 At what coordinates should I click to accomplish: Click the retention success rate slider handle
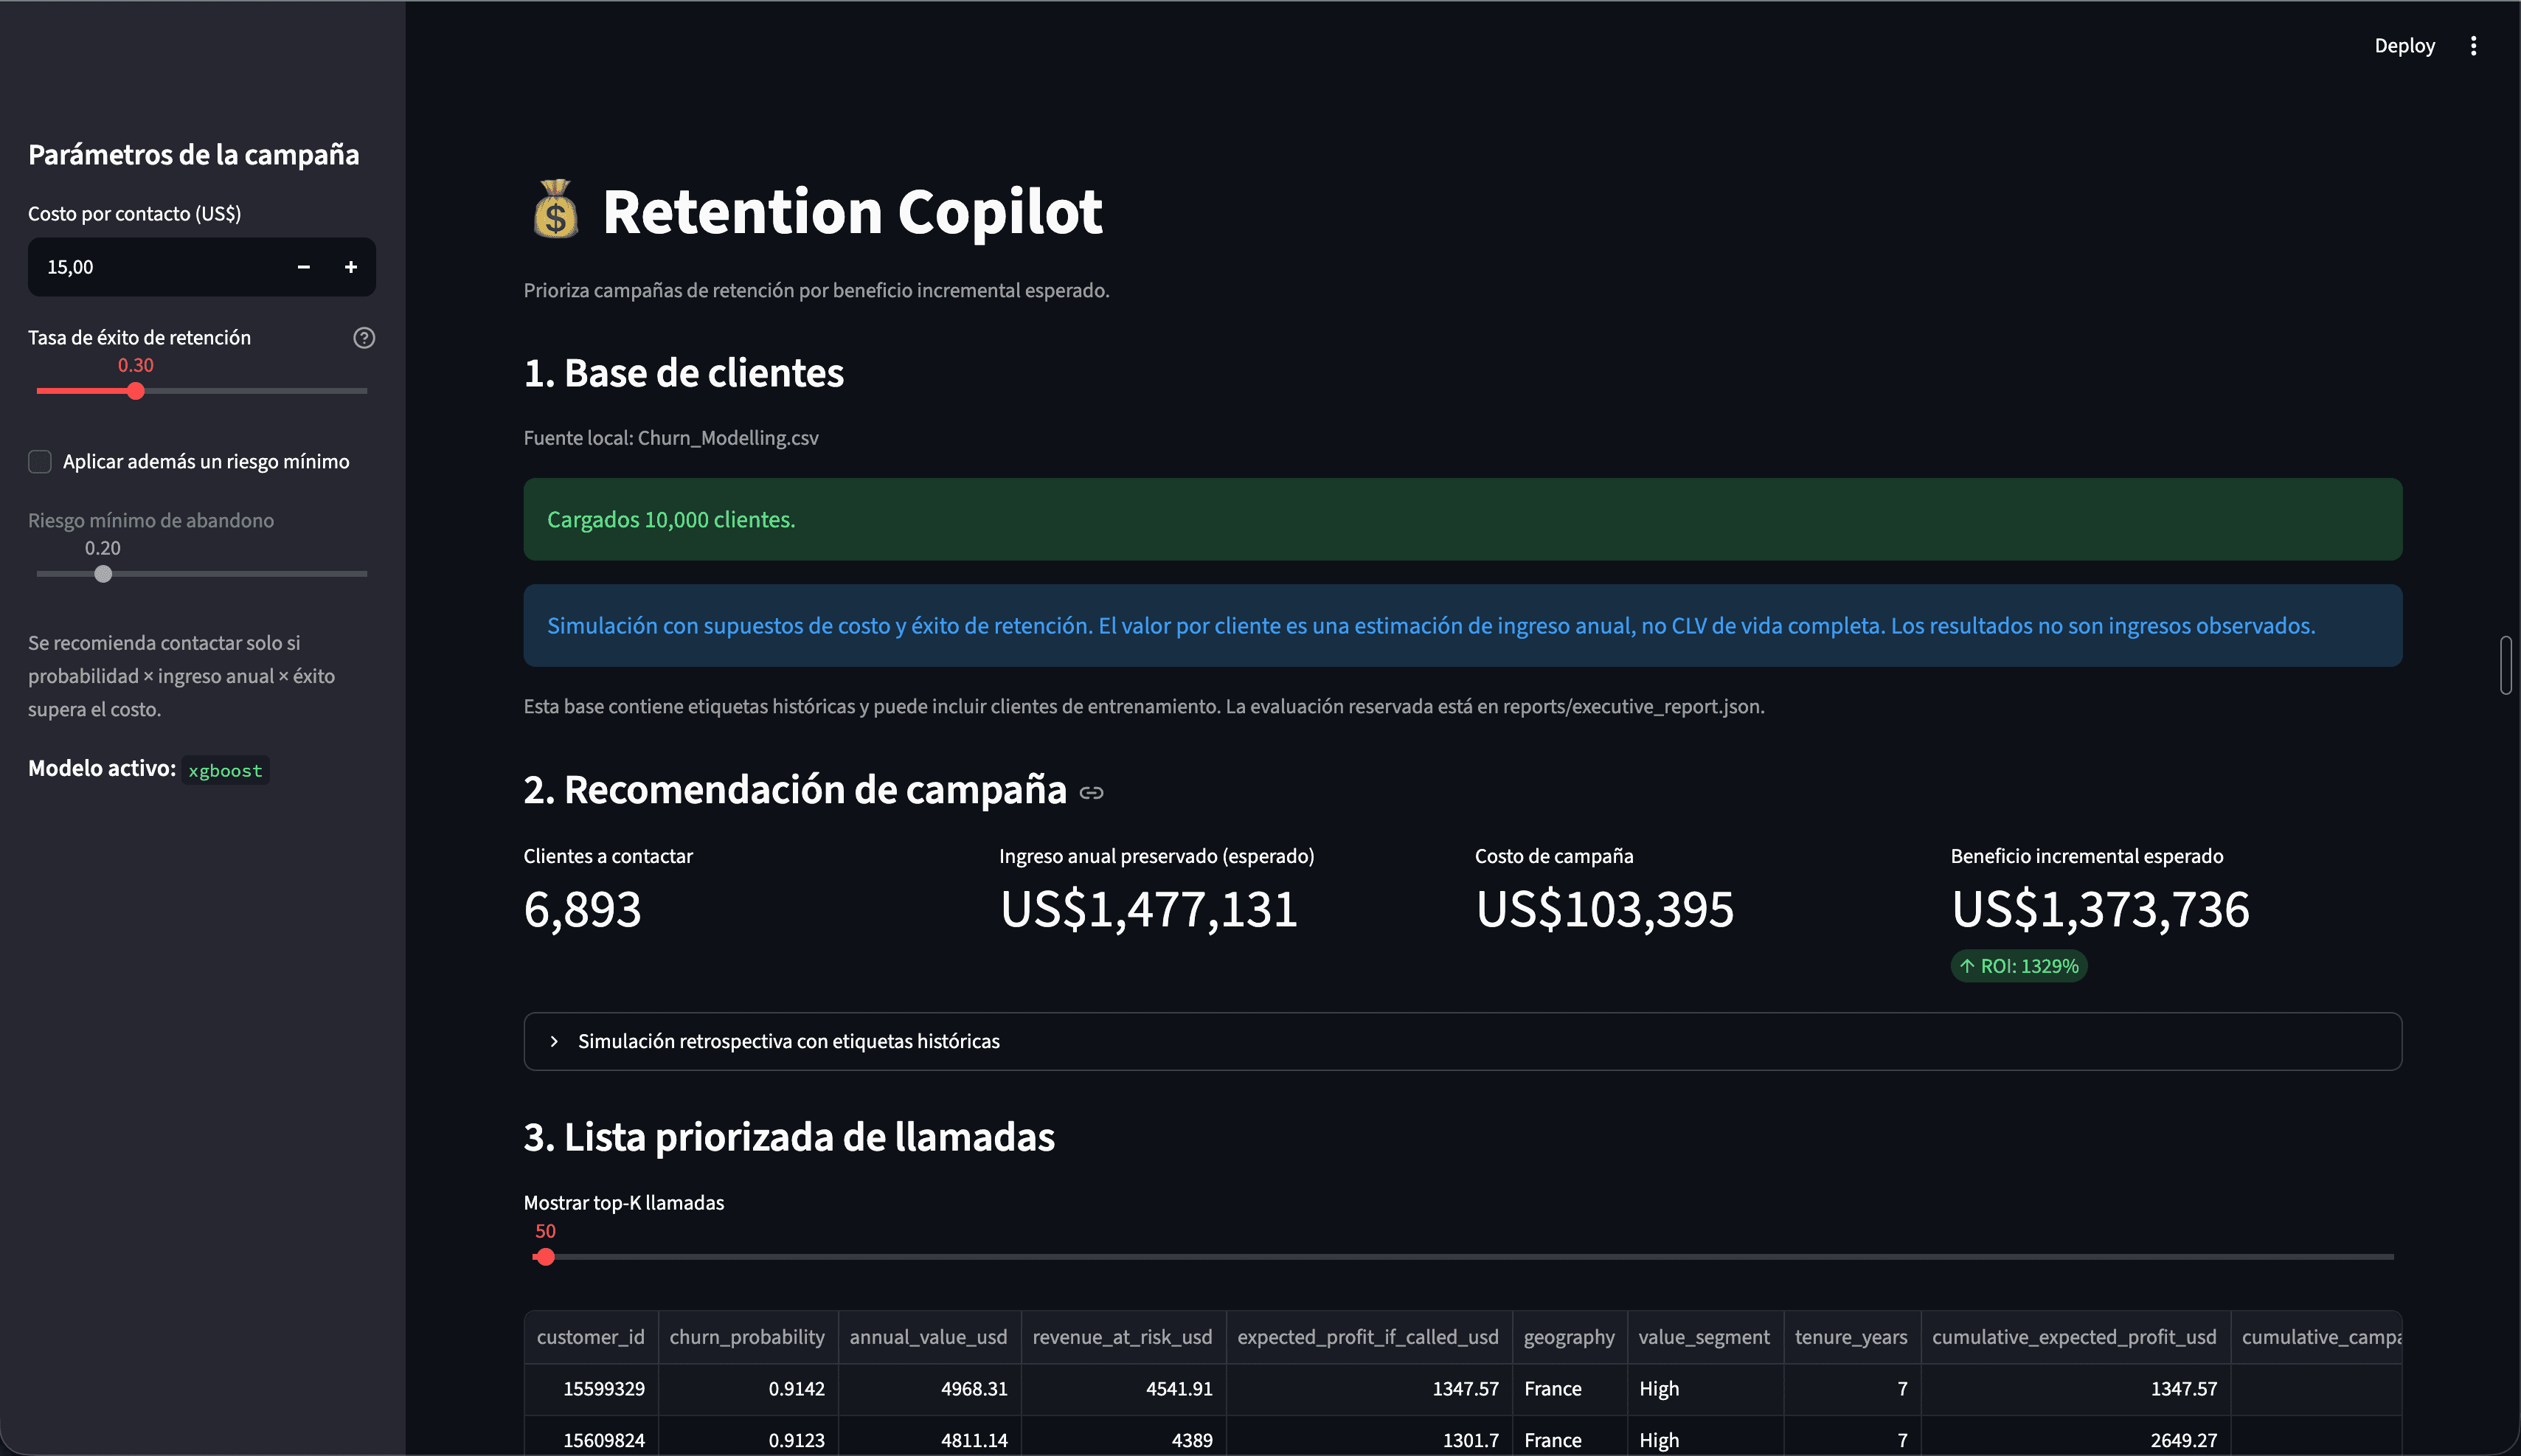coord(136,391)
